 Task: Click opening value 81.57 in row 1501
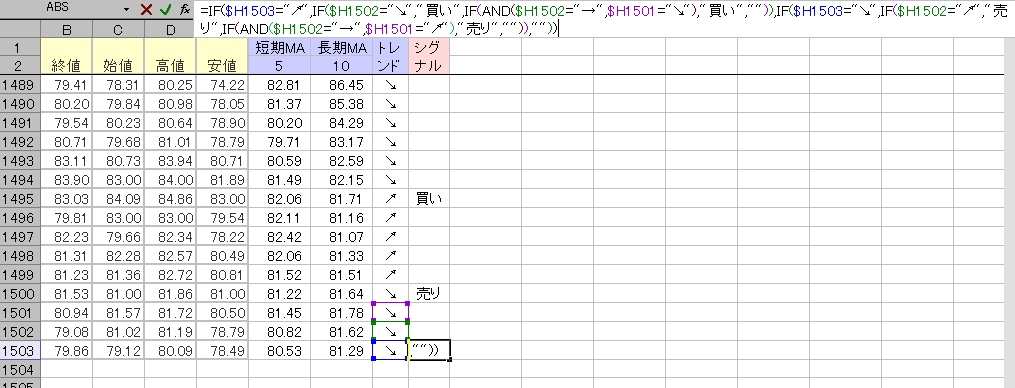click(x=118, y=312)
